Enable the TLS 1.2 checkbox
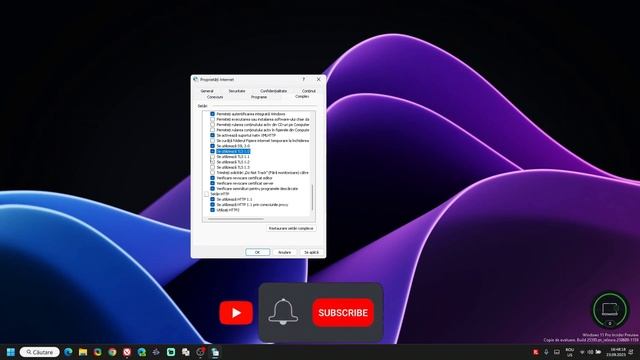The image size is (640, 360). [x=212, y=162]
